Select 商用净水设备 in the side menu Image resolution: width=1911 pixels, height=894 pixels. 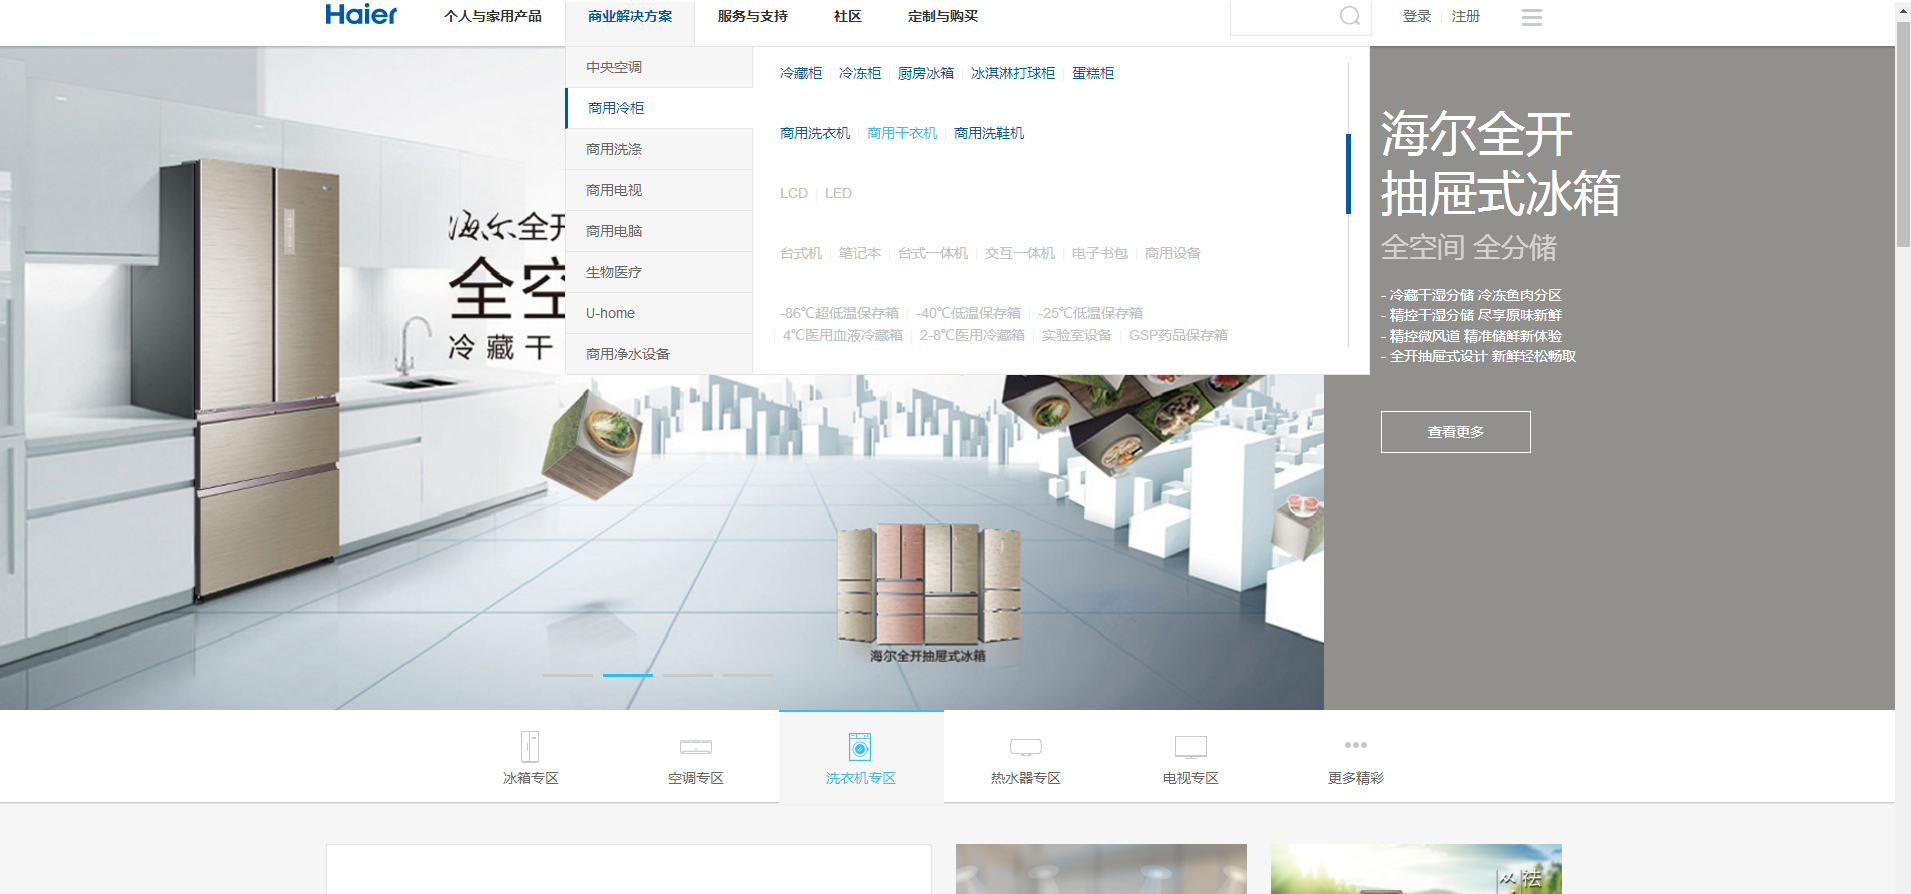tap(659, 354)
